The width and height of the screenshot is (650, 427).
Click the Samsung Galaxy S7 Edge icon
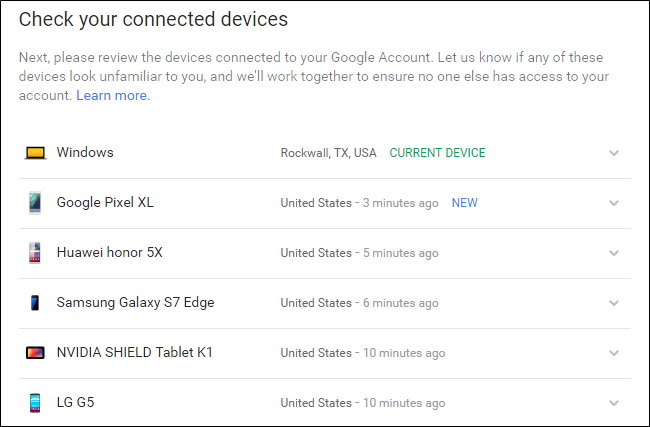pyautogui.click(x=35, y=303)
